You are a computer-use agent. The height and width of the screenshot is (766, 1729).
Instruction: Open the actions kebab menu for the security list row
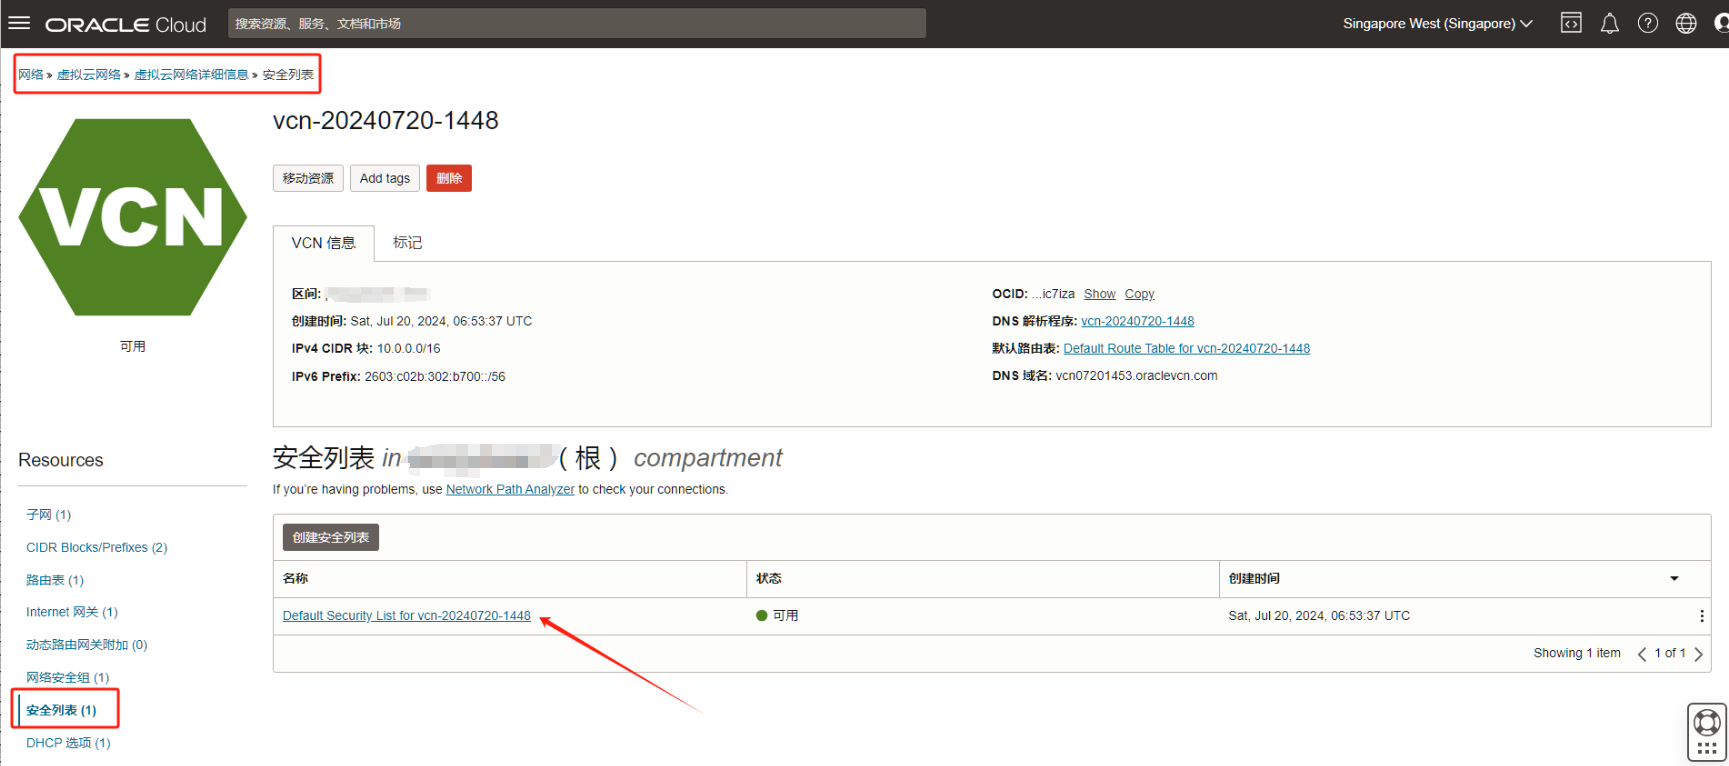pos(1701,616)
